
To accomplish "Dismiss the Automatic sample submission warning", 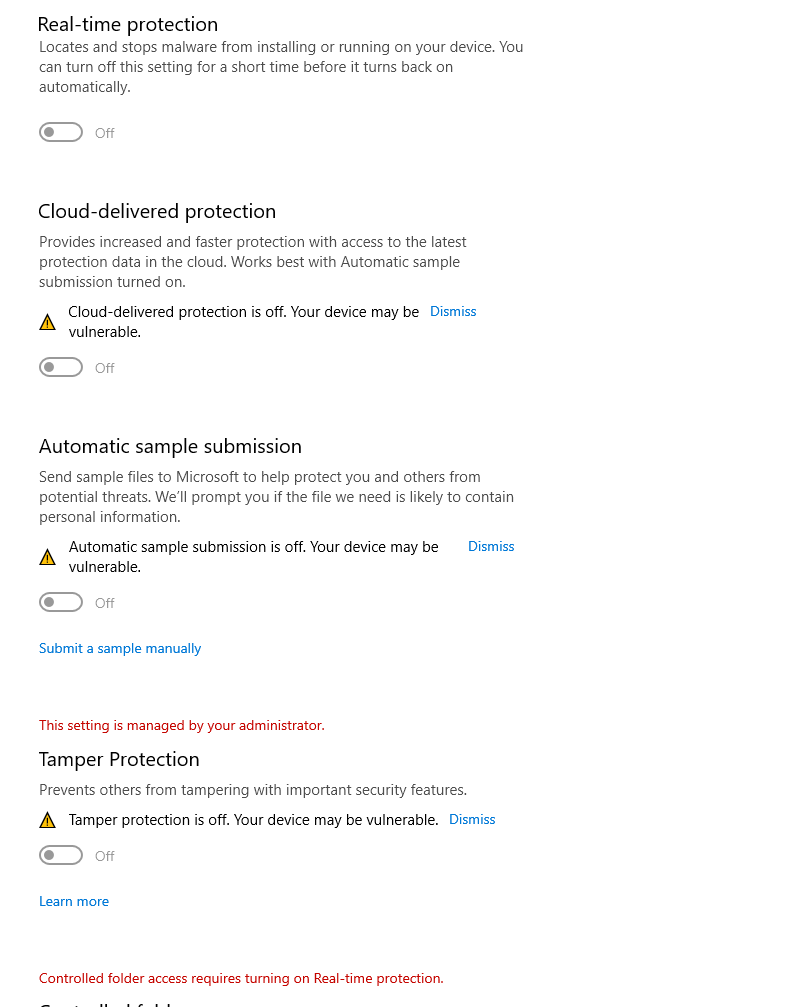I will click(491, 546).
